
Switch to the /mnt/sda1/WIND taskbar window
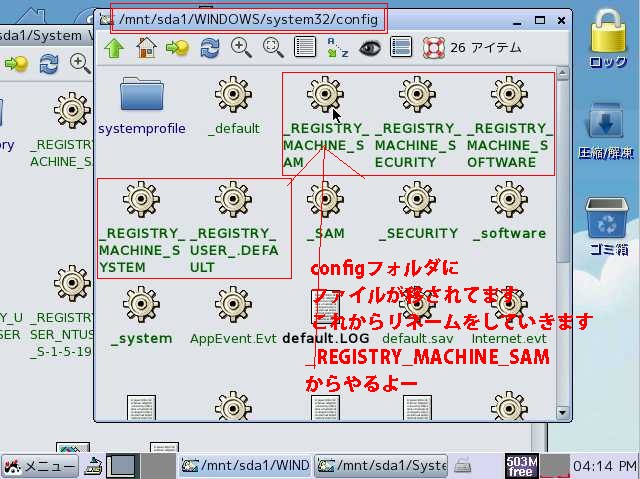pos(246,466)
